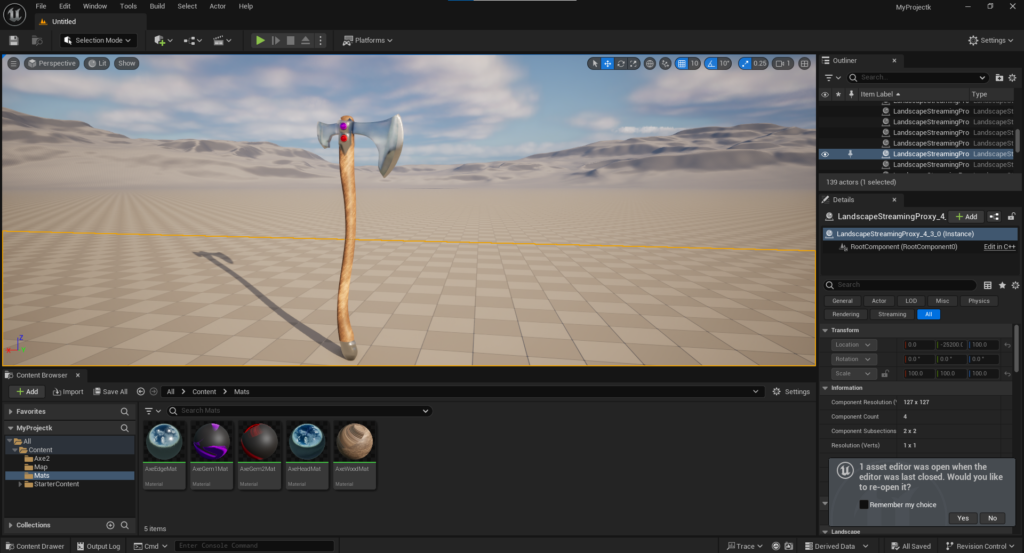Click the Save current level icon
1024x553 pixels.
coord(14,40)
